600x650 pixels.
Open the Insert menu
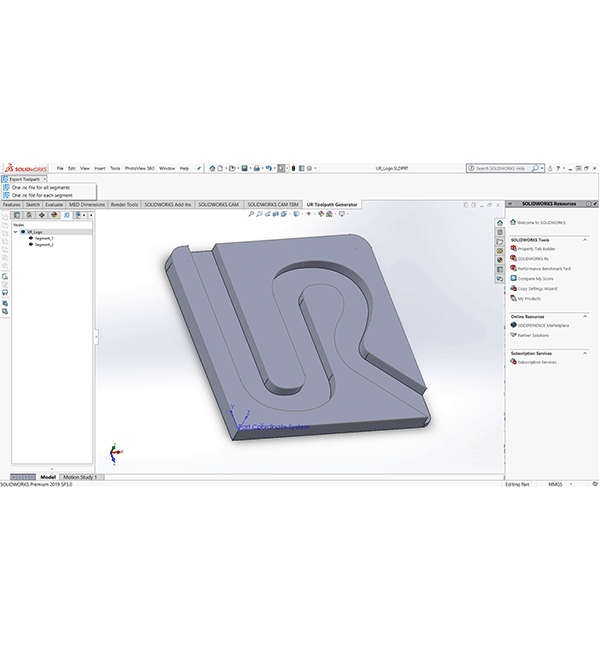click(x=100, y=168)
